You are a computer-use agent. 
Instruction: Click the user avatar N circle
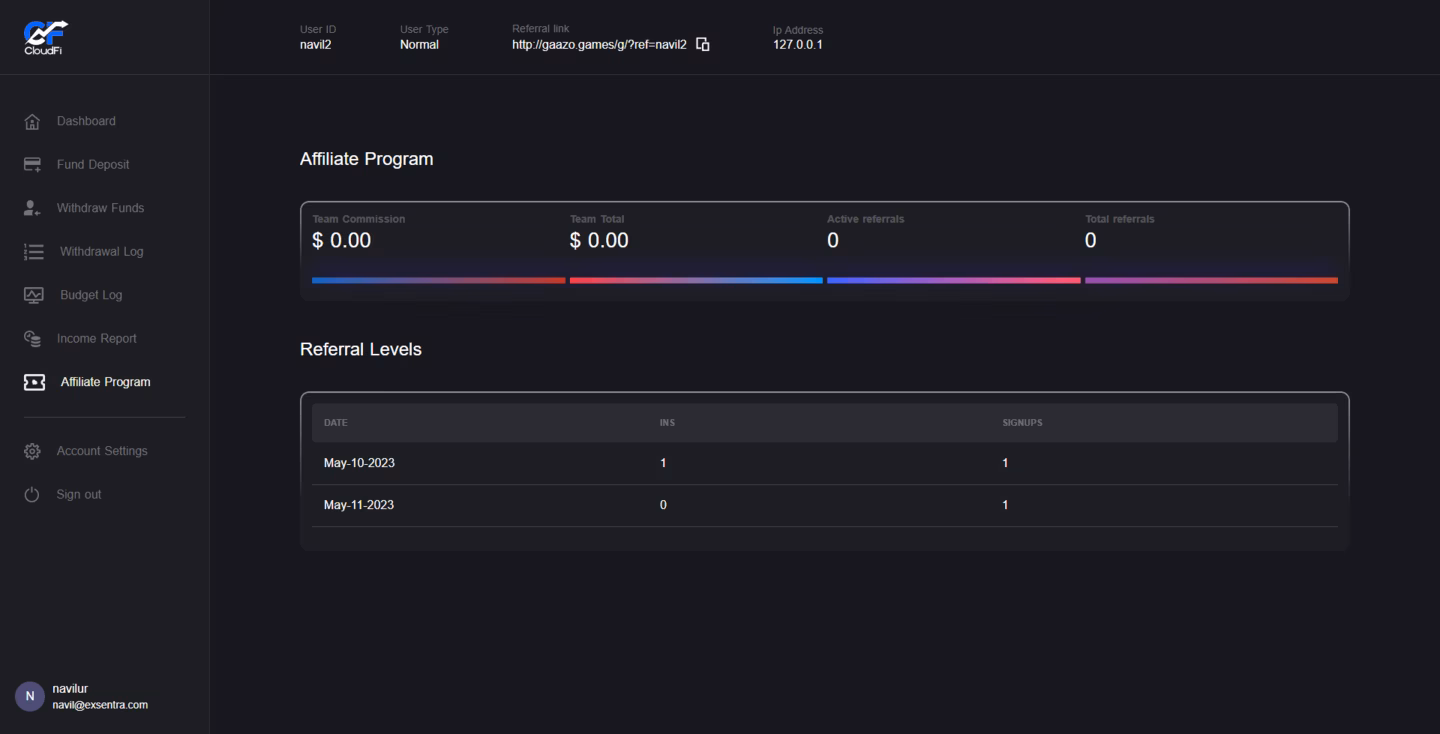click(29, 696)
